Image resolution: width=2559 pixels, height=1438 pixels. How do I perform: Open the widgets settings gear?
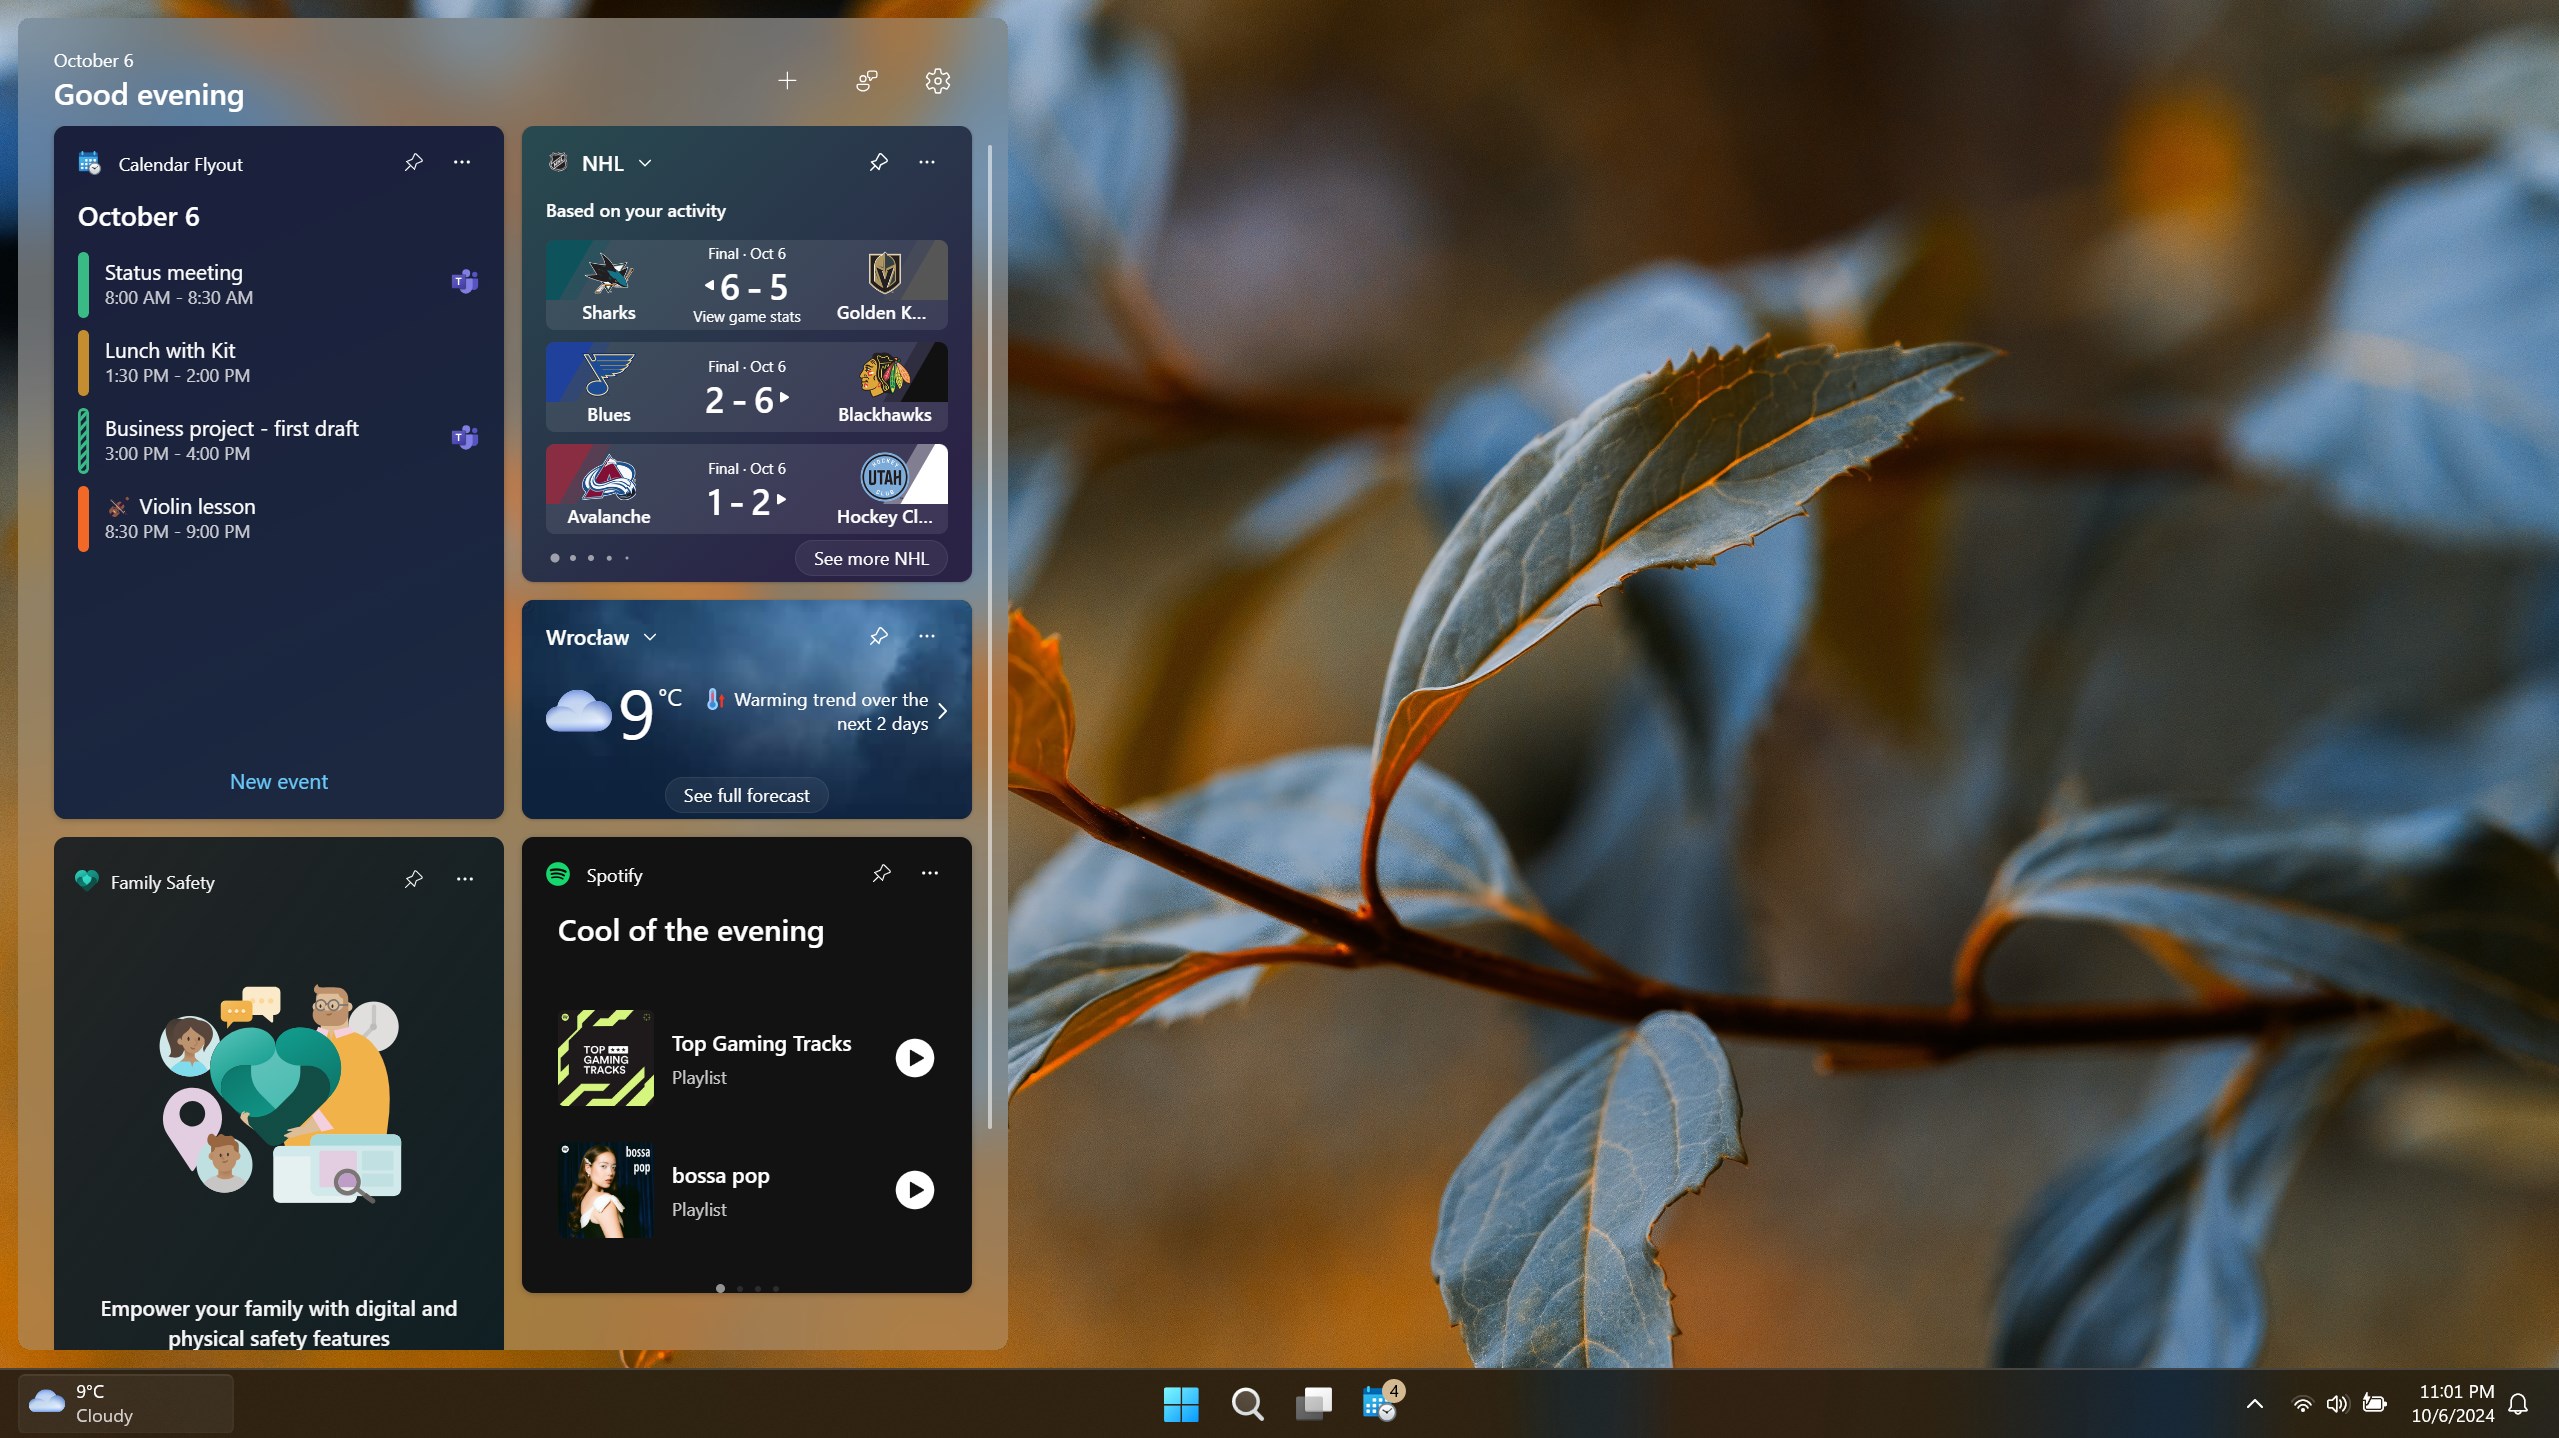point(935,81)
